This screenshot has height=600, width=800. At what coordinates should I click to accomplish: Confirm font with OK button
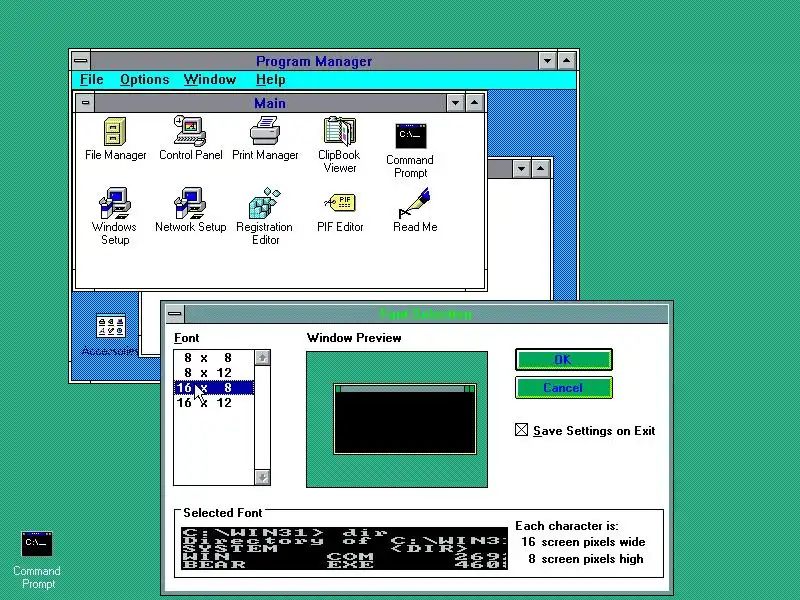563,360
